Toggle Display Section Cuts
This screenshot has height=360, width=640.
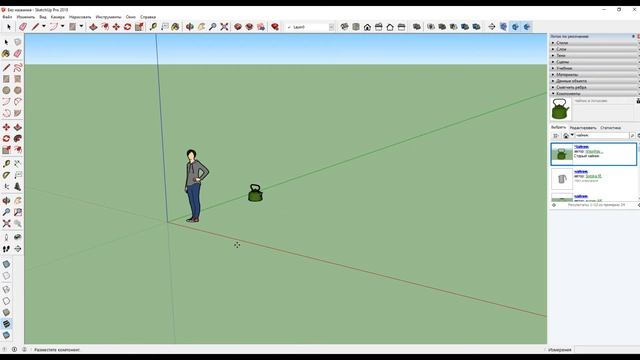pos(516,27)
